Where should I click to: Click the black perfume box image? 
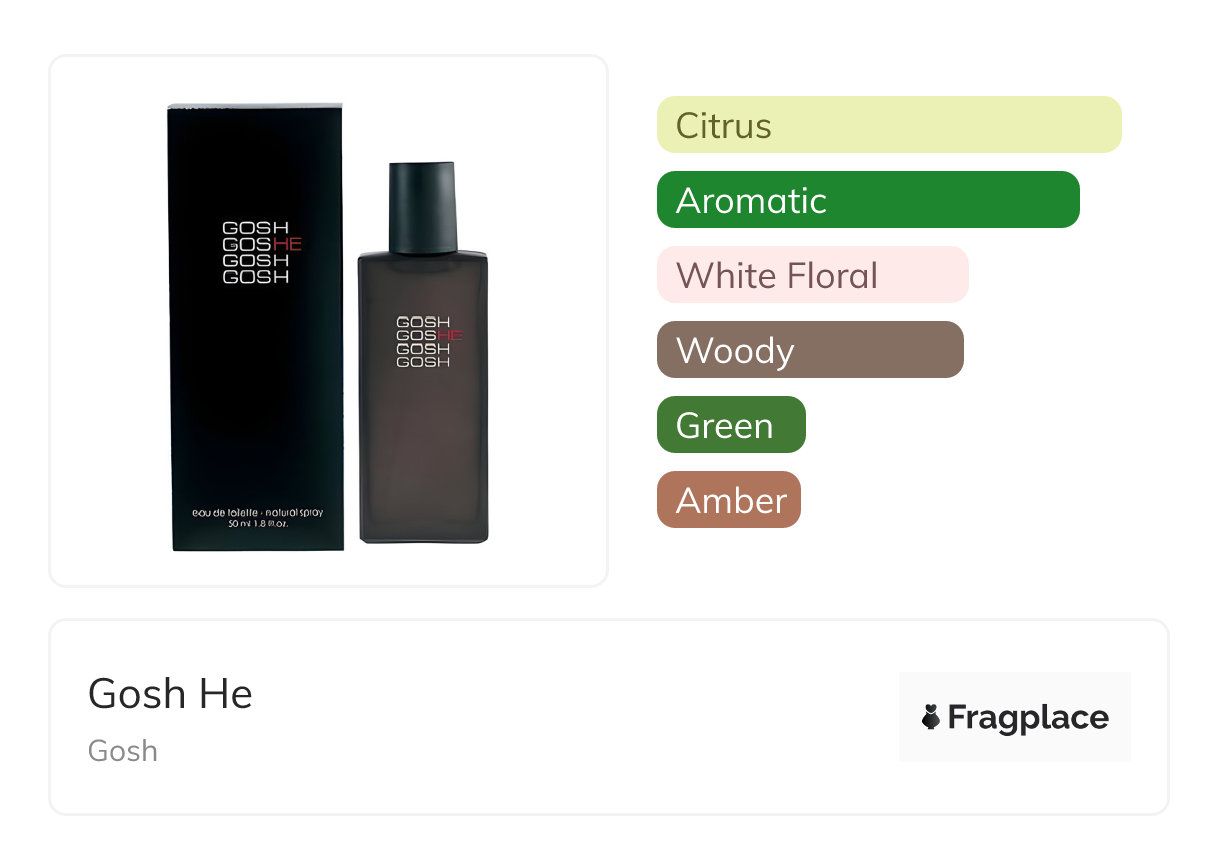click(256, 326)
